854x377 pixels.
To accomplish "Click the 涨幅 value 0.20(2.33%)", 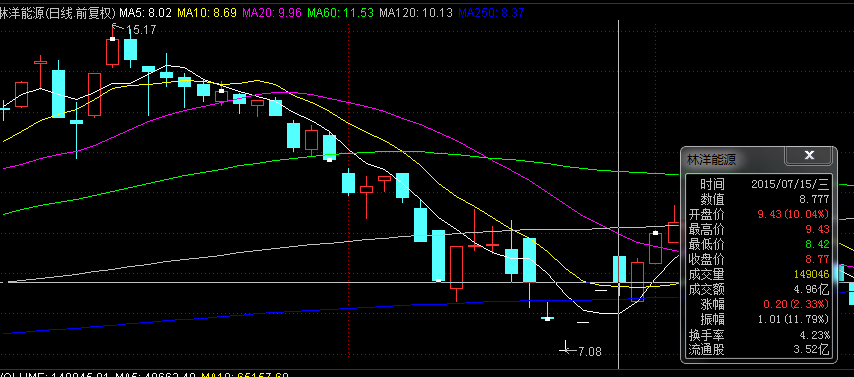I will tap(796, 304).
